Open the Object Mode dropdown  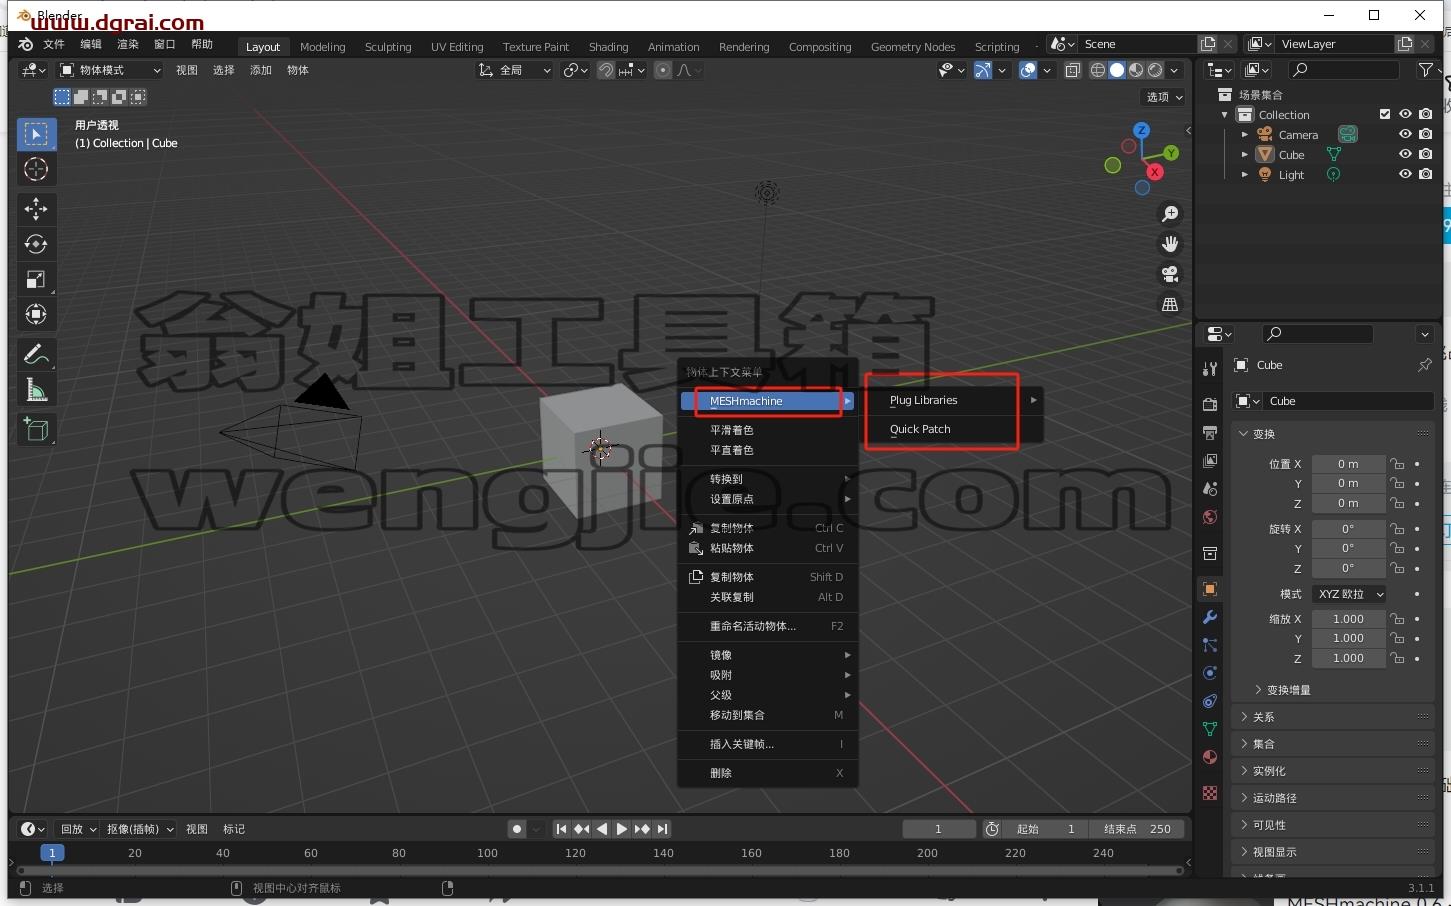(110, 70)
